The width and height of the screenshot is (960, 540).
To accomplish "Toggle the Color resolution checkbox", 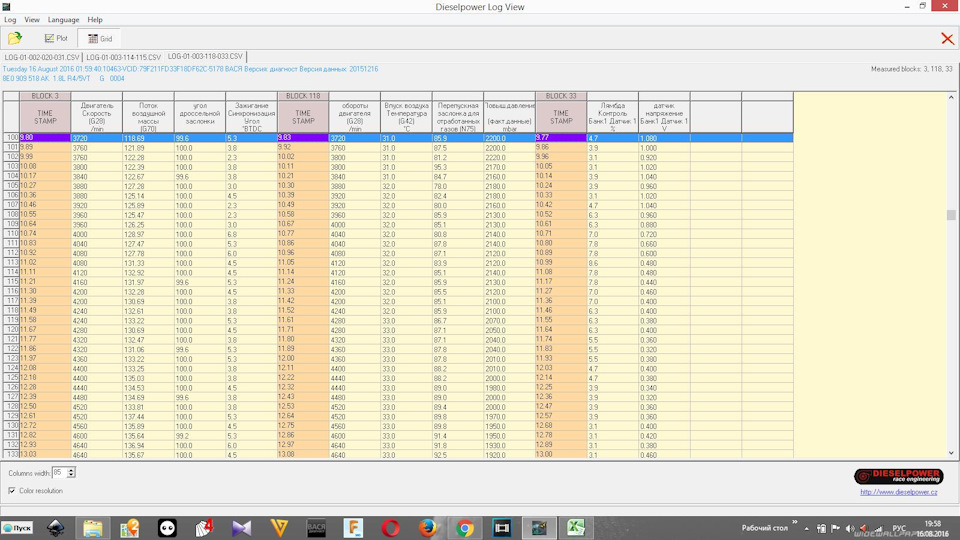I will [x=12, y=491].
